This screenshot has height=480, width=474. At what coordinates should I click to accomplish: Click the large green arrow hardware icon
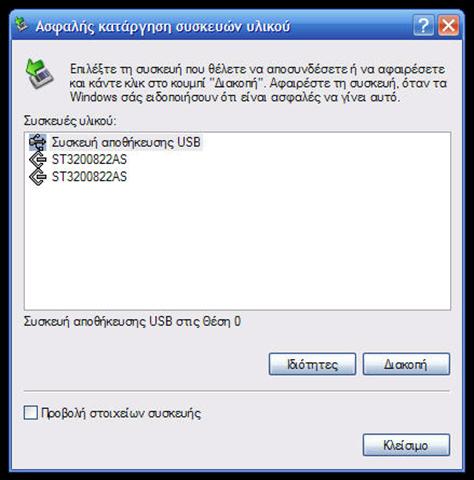39,74
